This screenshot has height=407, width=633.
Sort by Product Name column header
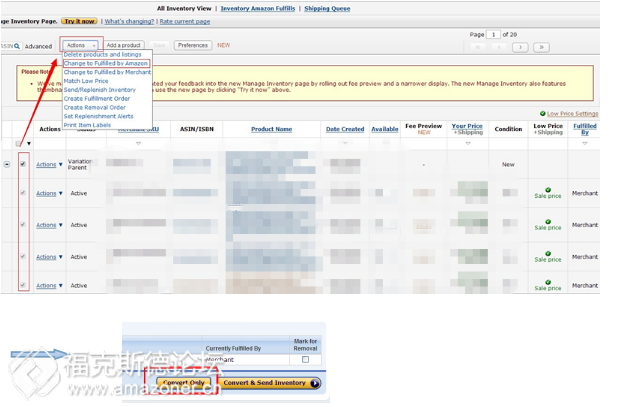pos(272,129)
